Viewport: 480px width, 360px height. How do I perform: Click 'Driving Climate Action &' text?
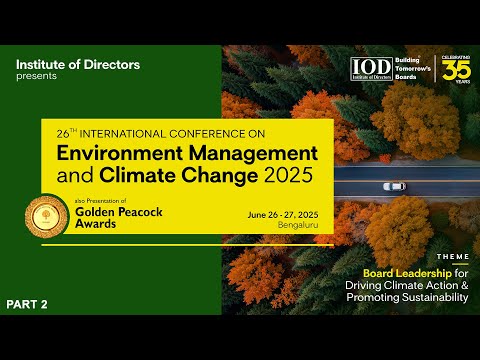pyautogui.click(x=407, y=285)
